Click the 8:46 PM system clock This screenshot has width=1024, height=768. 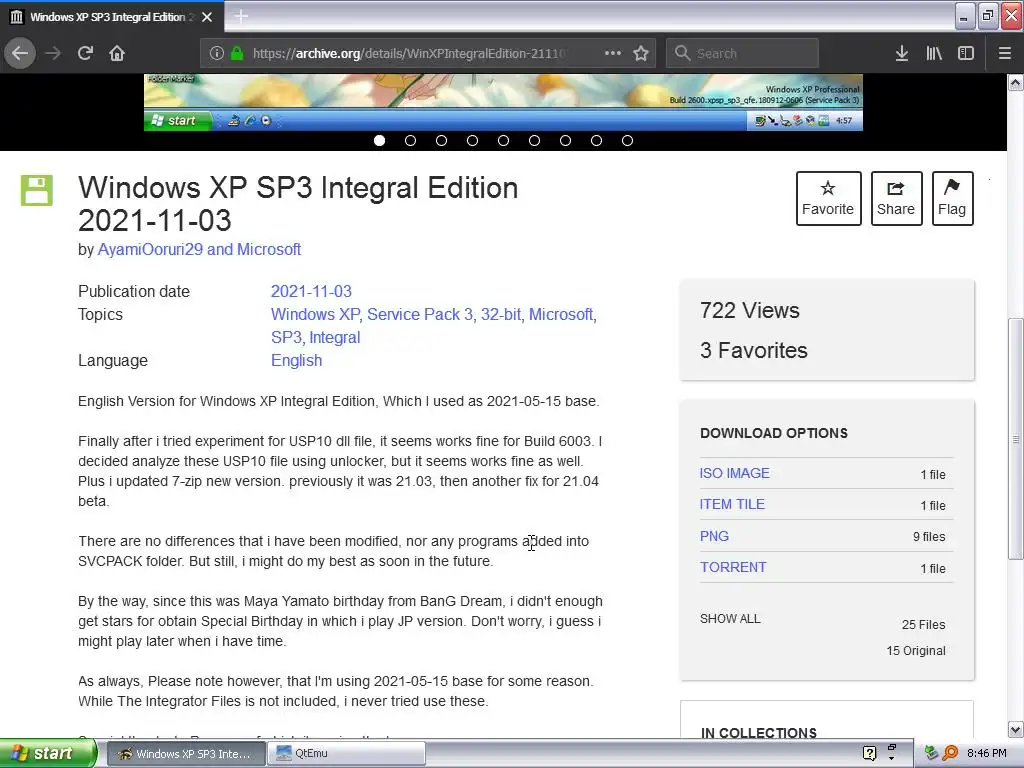[x=987, y=753]
